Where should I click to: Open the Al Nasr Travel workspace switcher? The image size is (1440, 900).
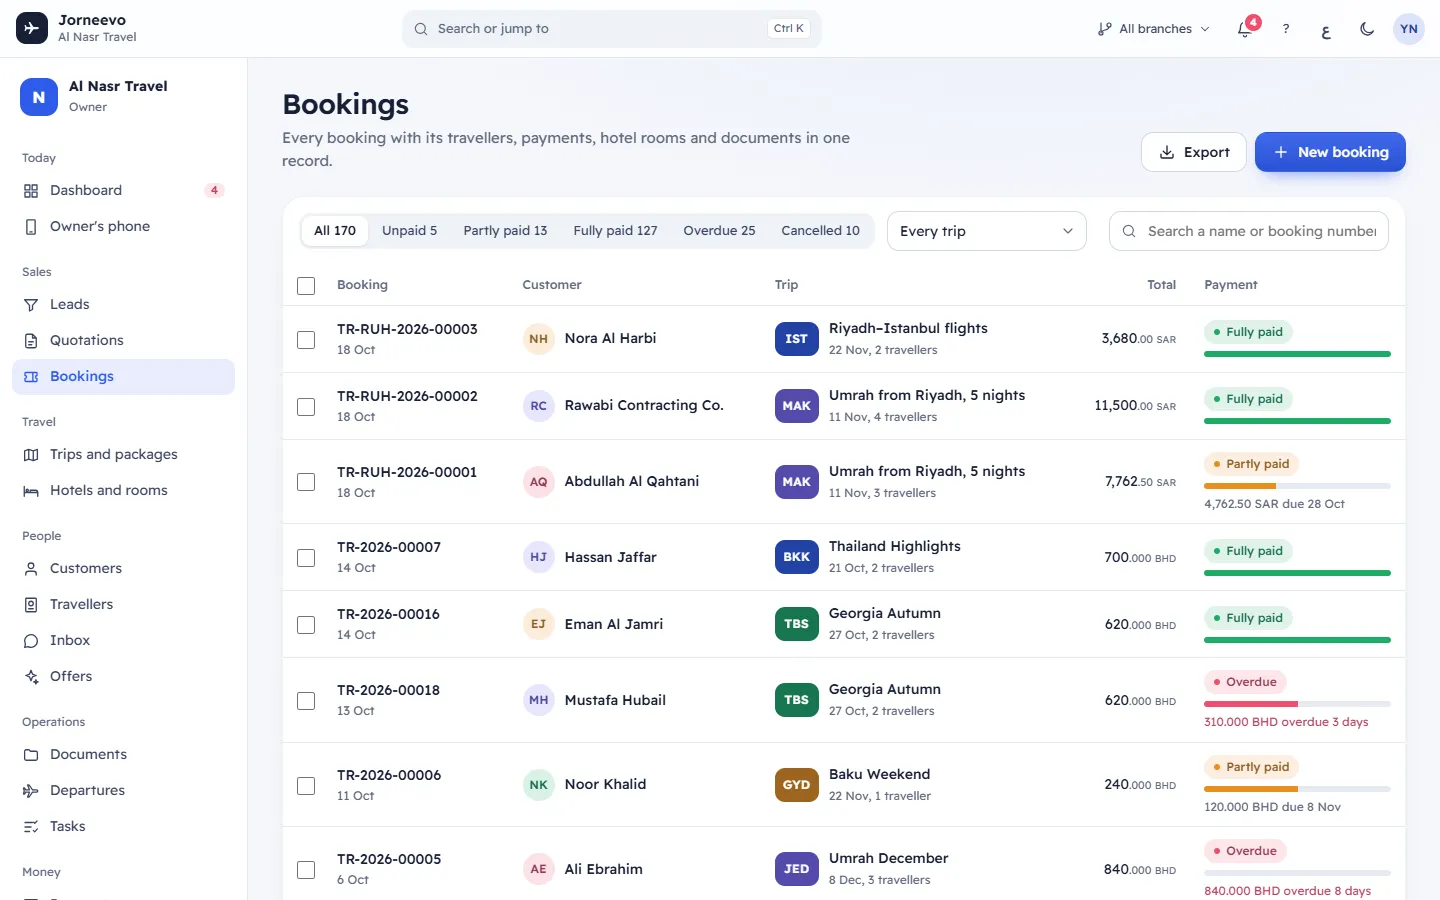(x=123, y=96)
